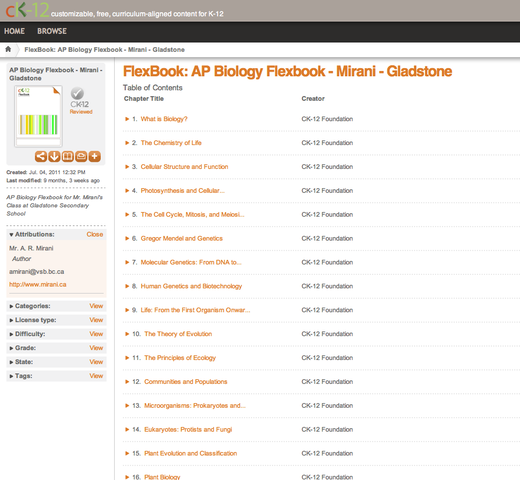Expand the Difficulty section

coord(11,334)
